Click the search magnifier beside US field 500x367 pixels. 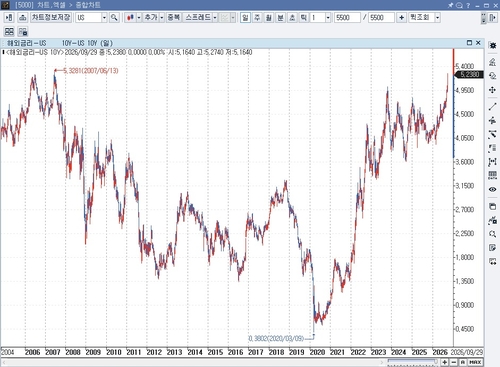pyautogui.click(x=114, y=17)
